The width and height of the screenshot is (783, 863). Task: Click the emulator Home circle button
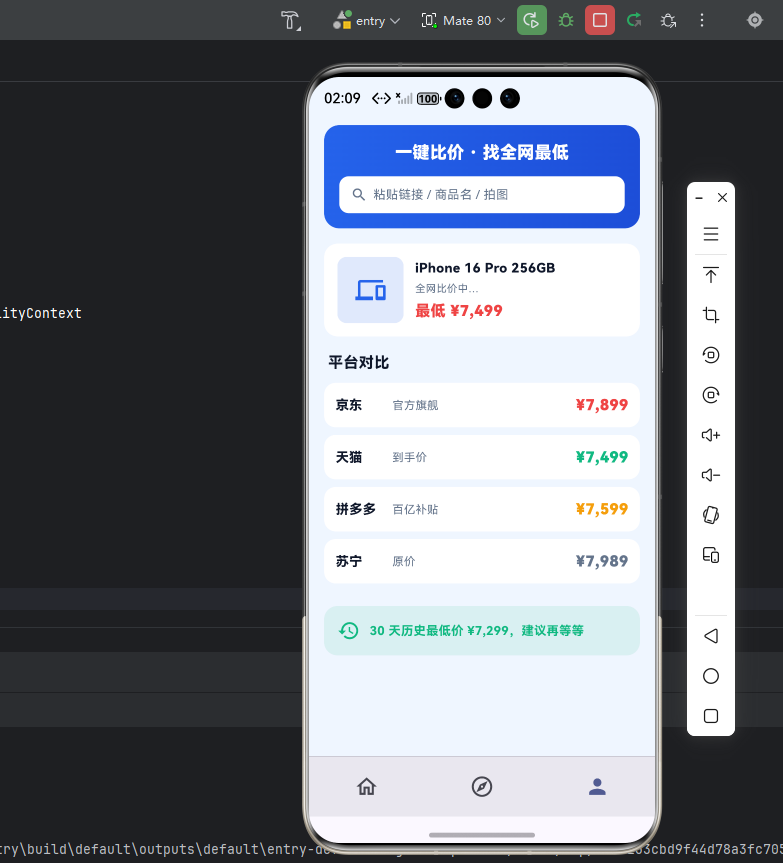pos(711,676)
